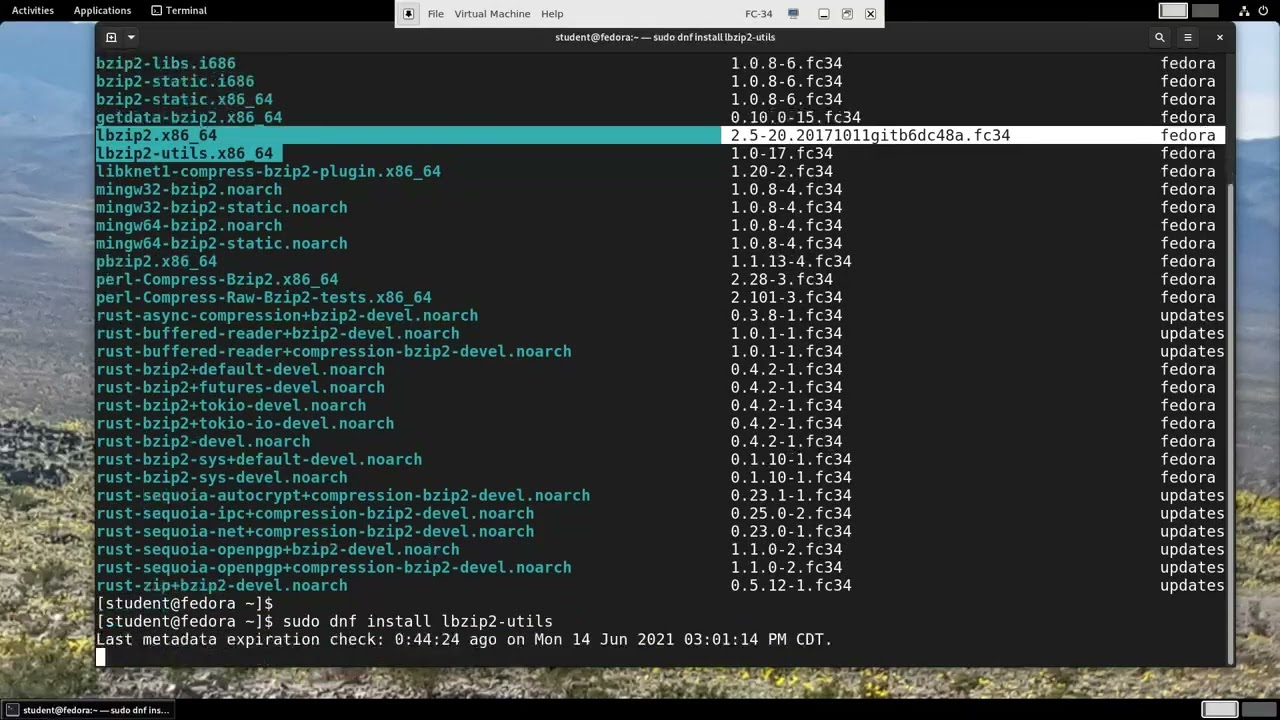This screenshot has height=720, width=1280.
Task: Minimize the FC-34 virtual machine viewer
Action: (823, 14)
